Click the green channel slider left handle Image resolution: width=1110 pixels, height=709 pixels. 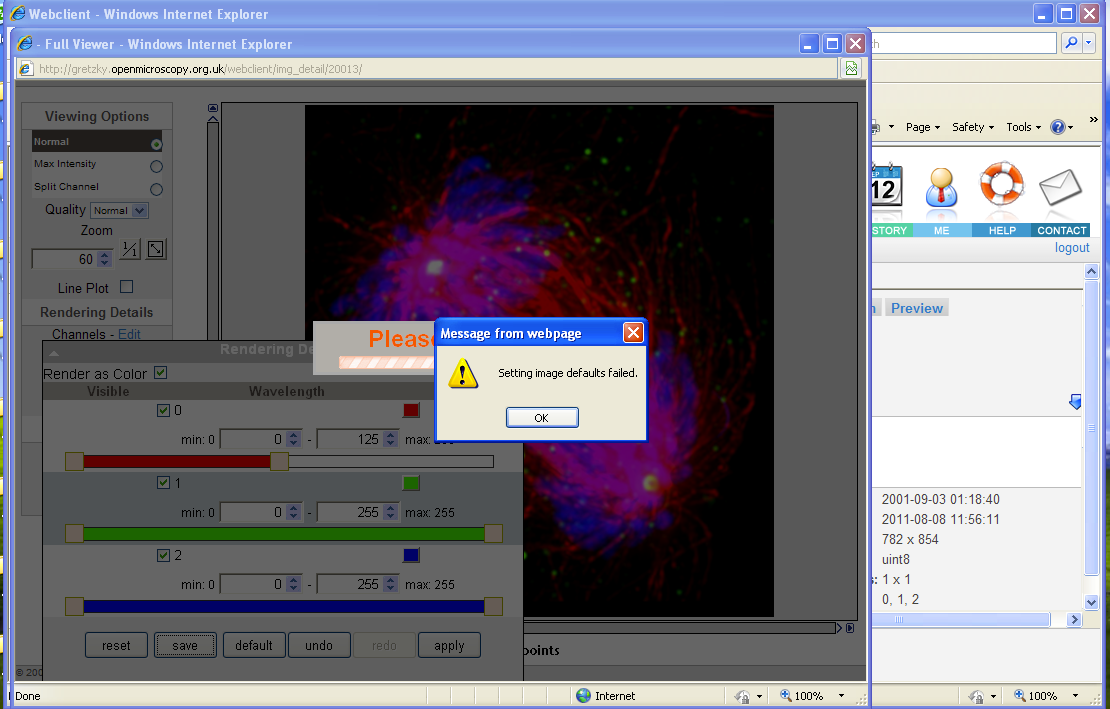click(x=74, y=534)
